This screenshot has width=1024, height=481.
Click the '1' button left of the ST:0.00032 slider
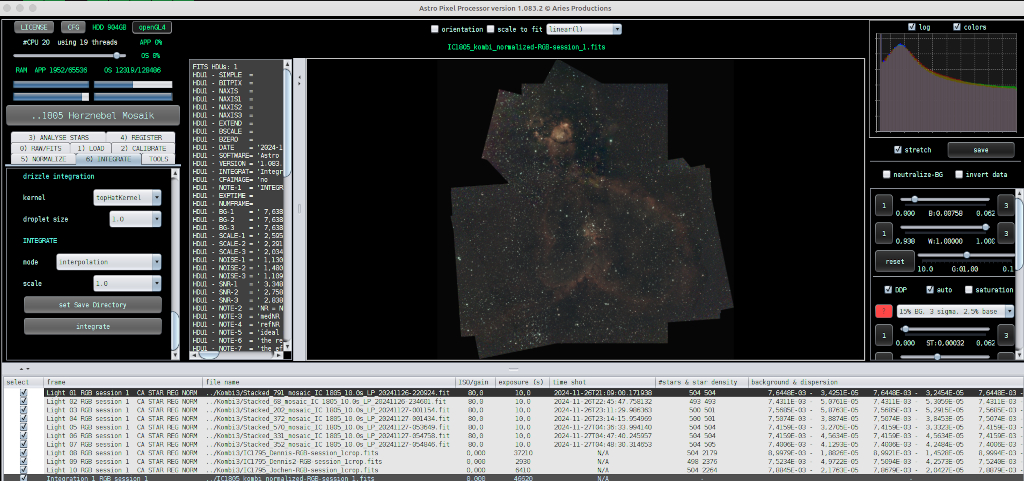point(883,335)
